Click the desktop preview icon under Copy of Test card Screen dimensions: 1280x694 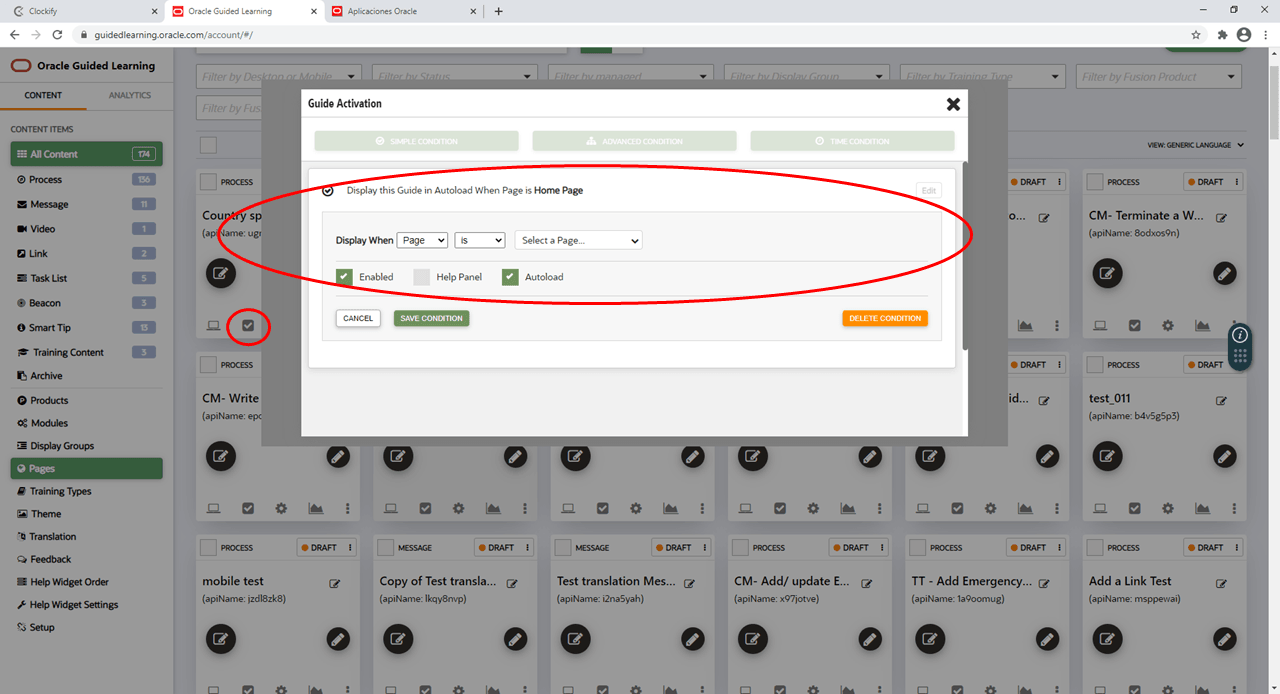pyautogui.click(x=390, y=689)
